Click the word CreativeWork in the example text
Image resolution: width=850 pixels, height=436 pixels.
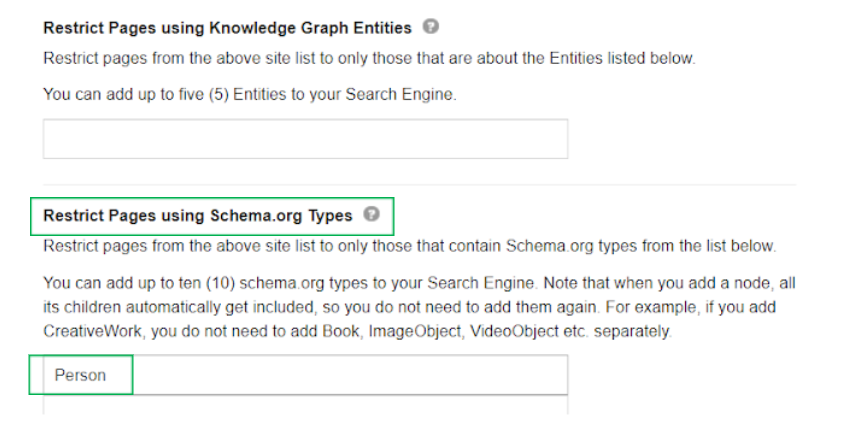(x=92, y=331)
